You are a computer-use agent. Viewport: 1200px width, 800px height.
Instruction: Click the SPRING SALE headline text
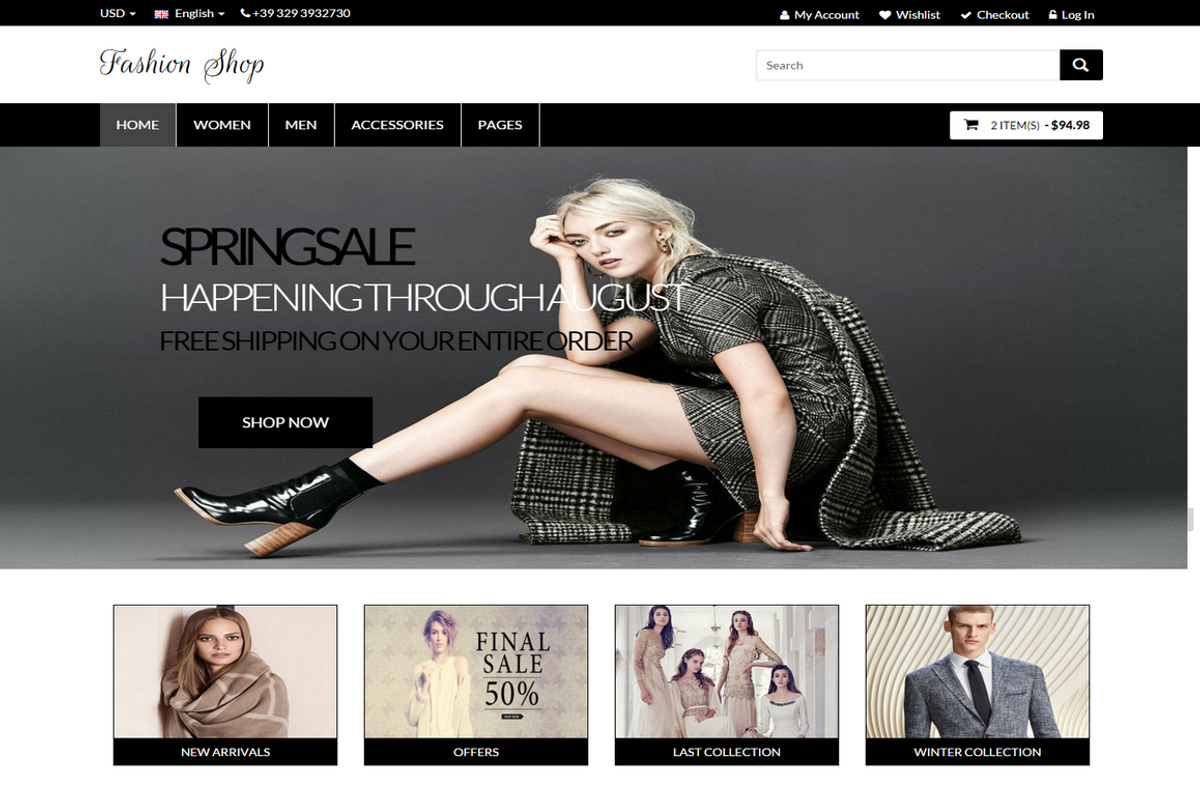pyautogui.click(x=287, y=247)
